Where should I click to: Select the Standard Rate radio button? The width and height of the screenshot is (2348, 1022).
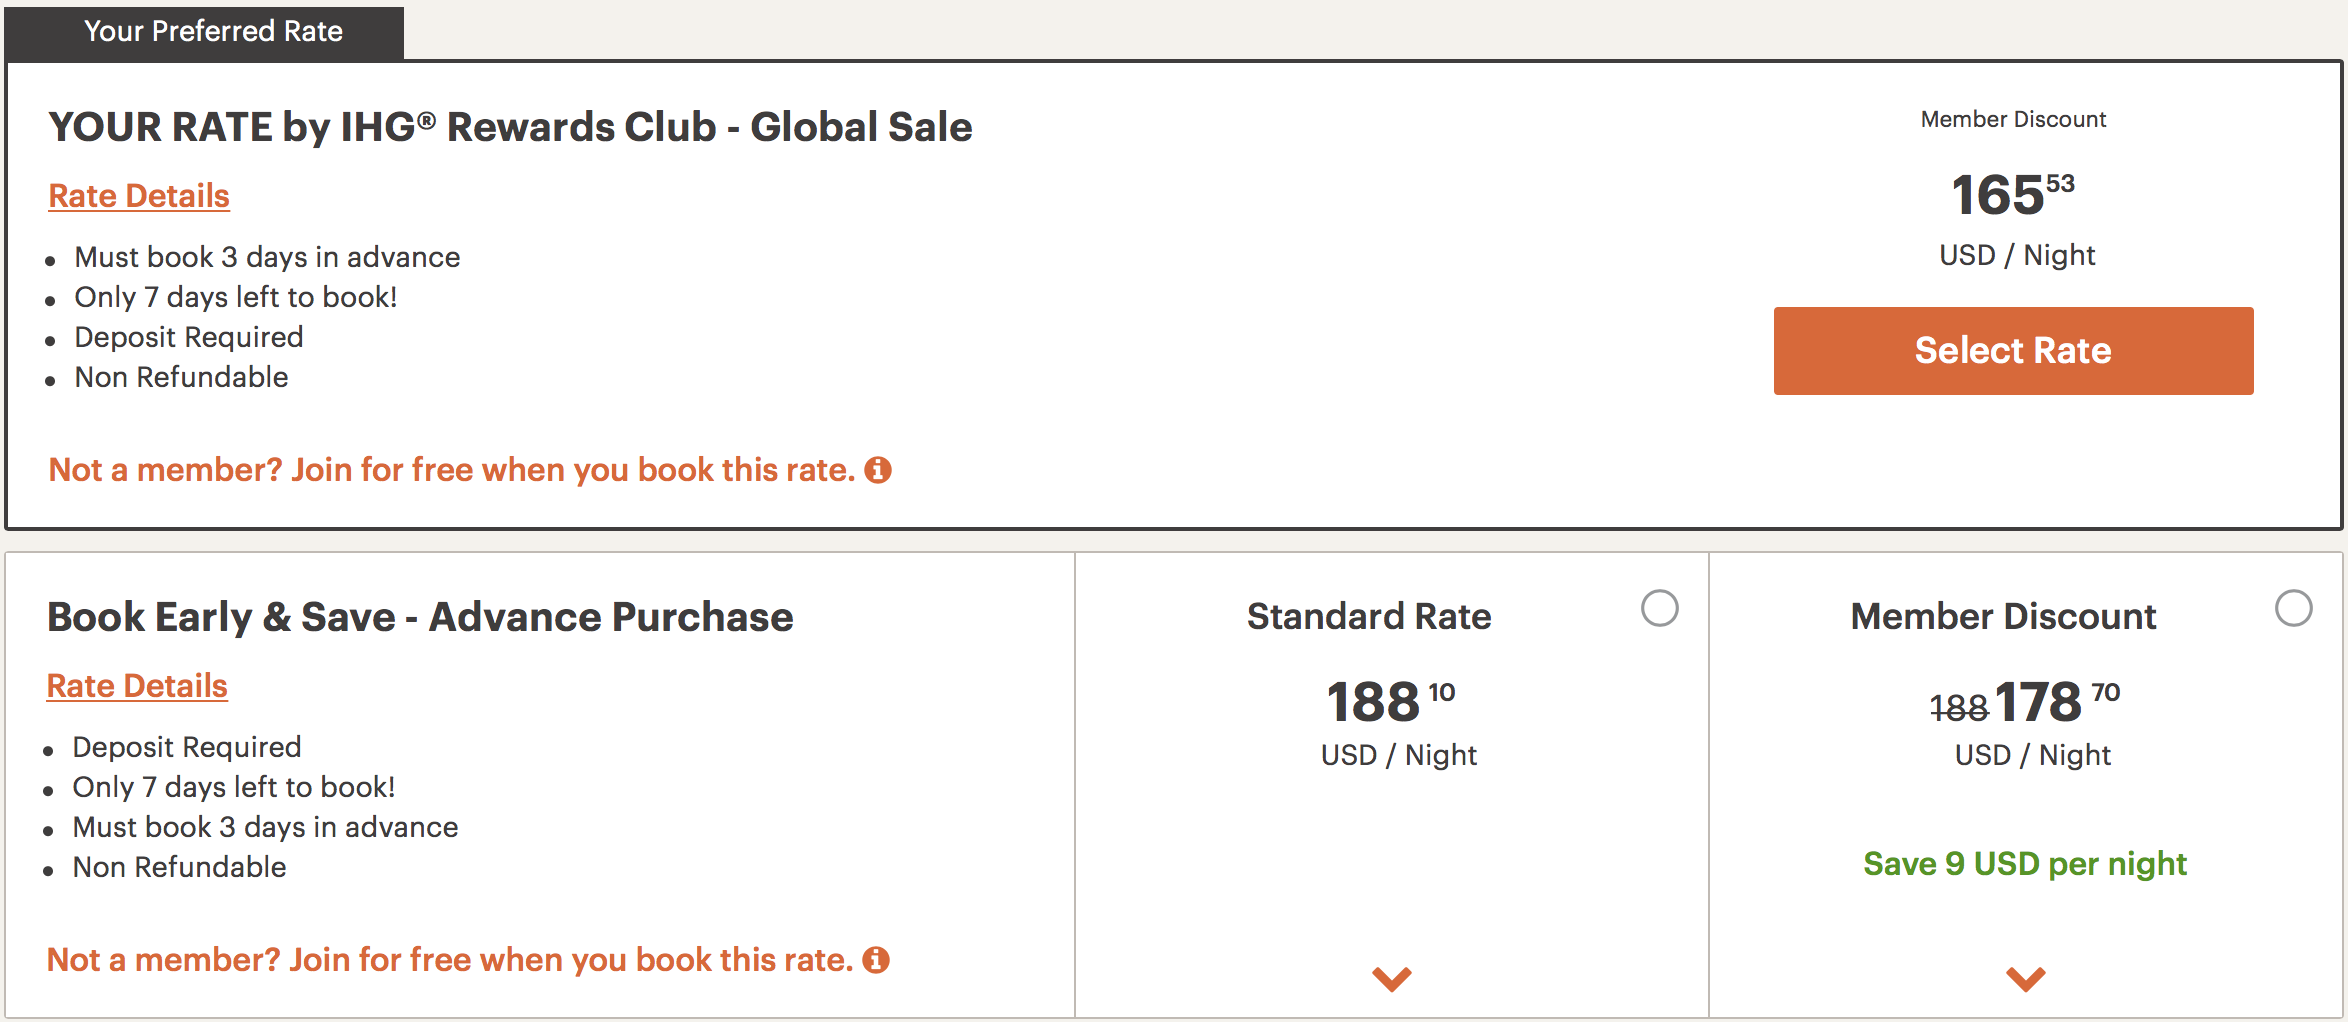[x=1659, y=608]
